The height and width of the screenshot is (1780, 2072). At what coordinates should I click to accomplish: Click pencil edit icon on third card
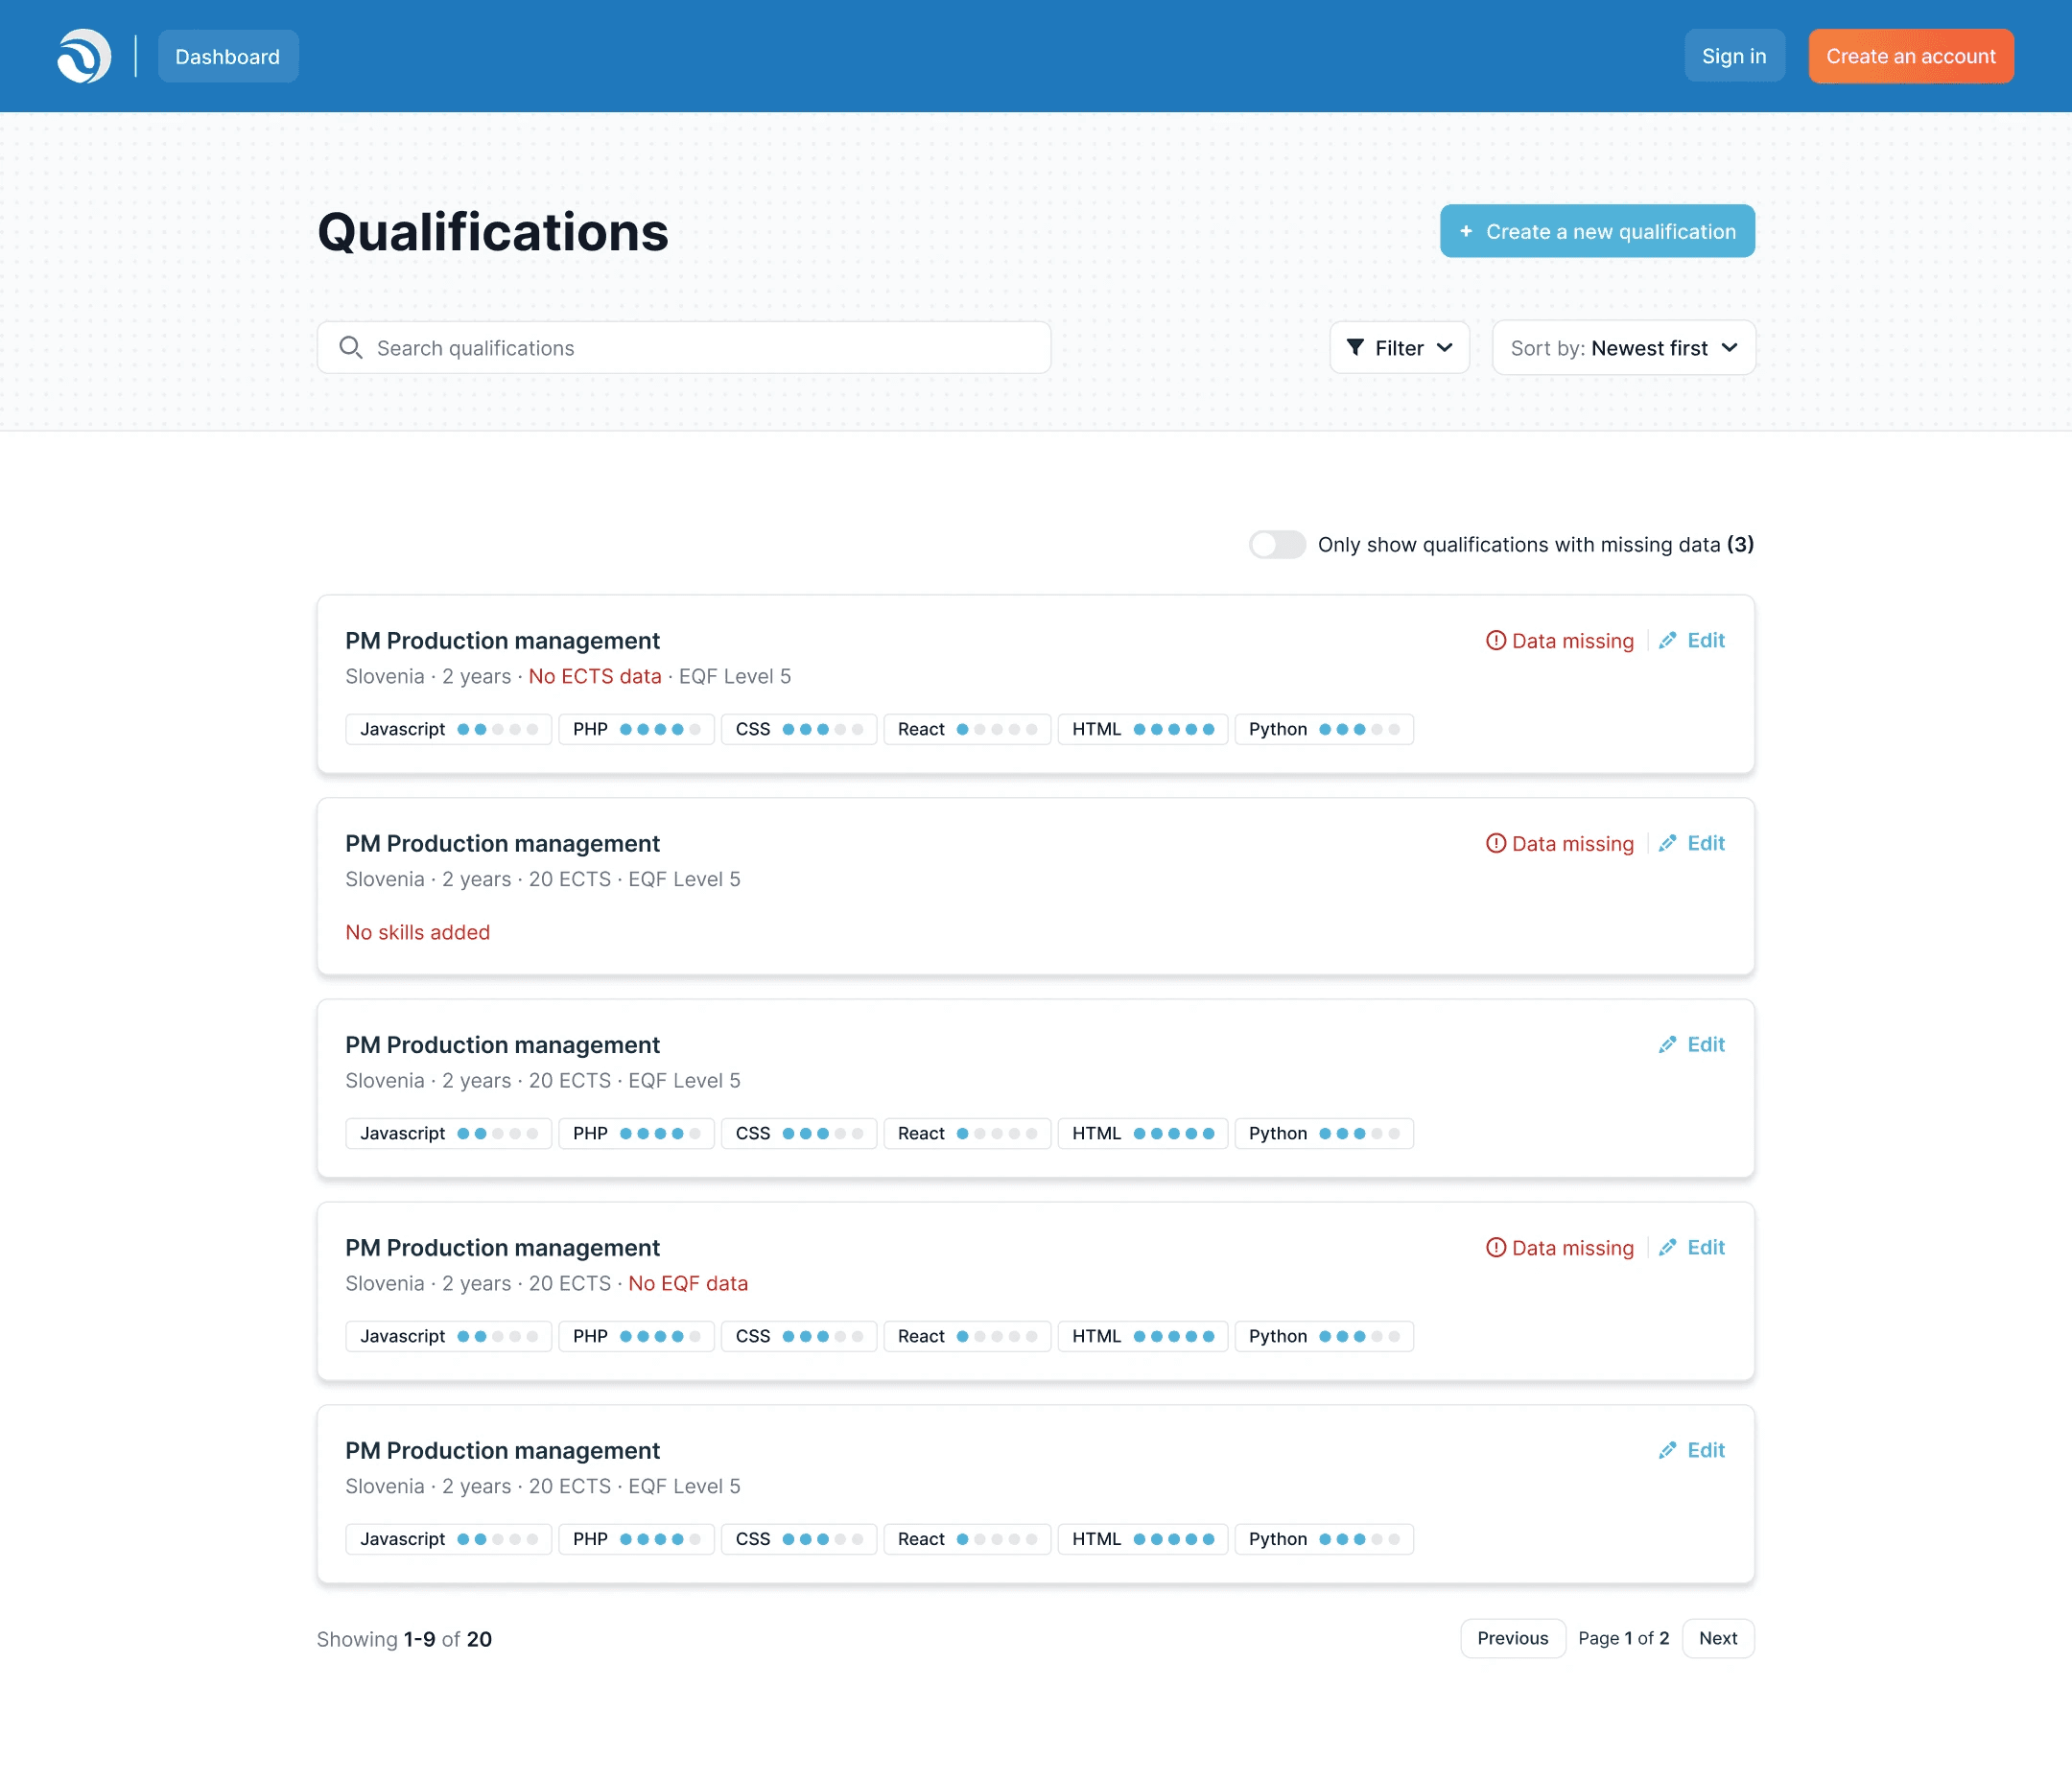[x=1667, y=1045]
